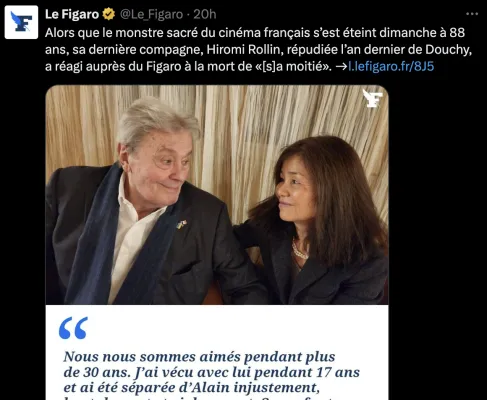Click the lapel pin on the man's jacket
The image size is (487, 400).
pos(181,224)
